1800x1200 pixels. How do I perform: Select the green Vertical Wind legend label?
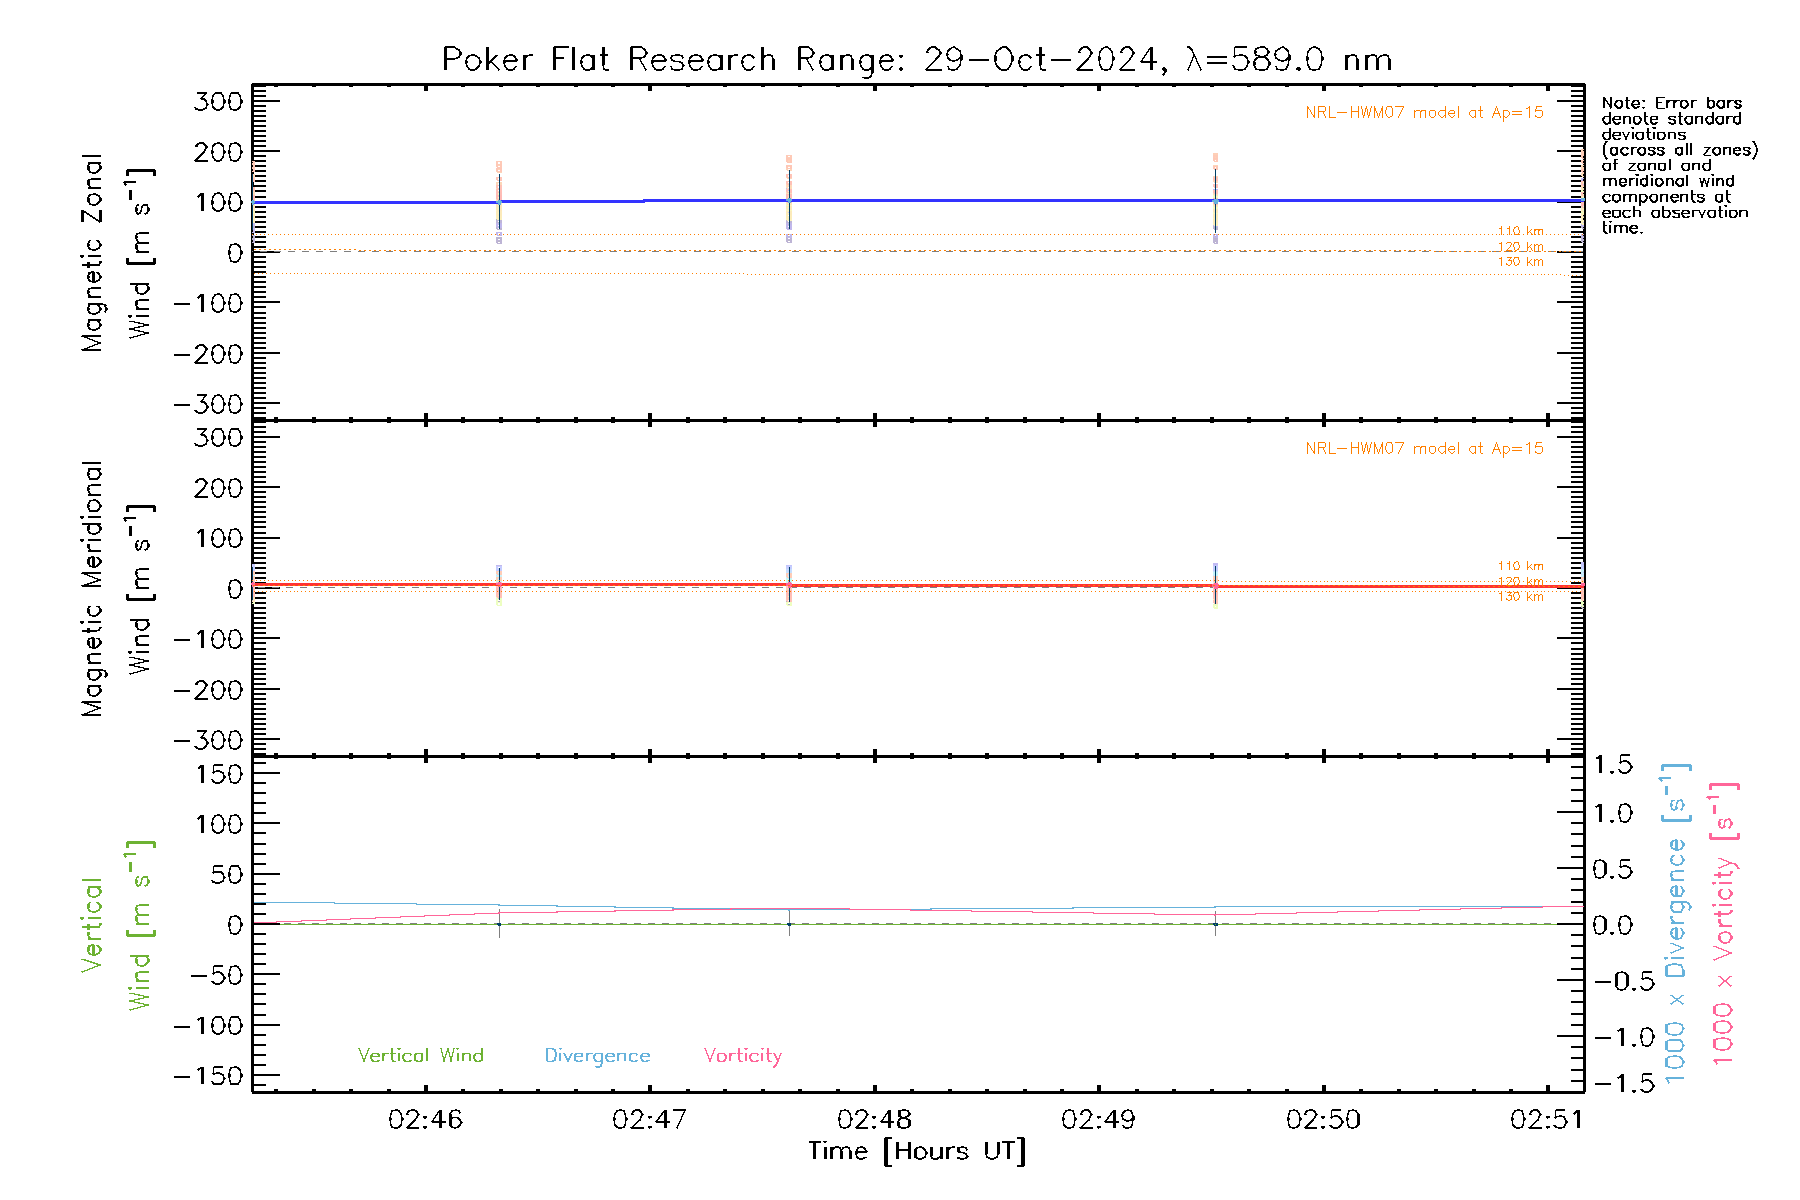point(420,1055)
